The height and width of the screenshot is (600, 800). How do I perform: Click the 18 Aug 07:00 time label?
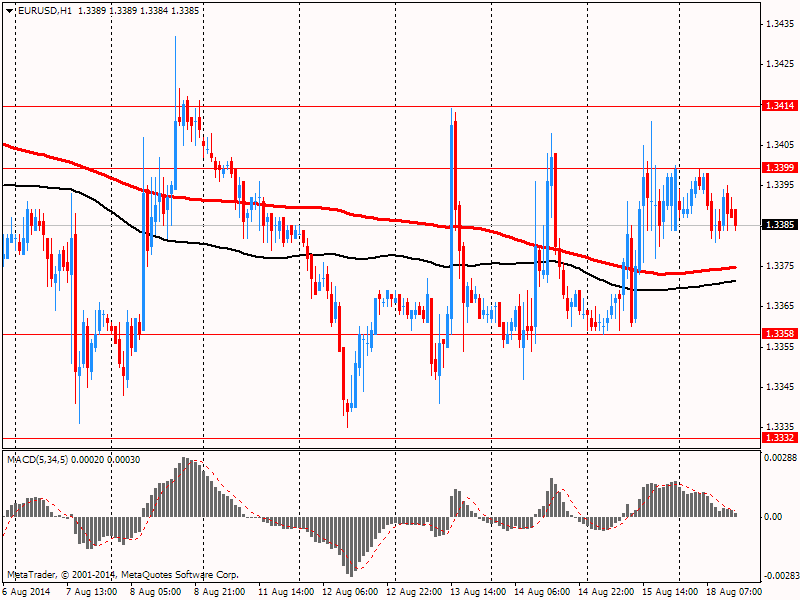[735, 592]
